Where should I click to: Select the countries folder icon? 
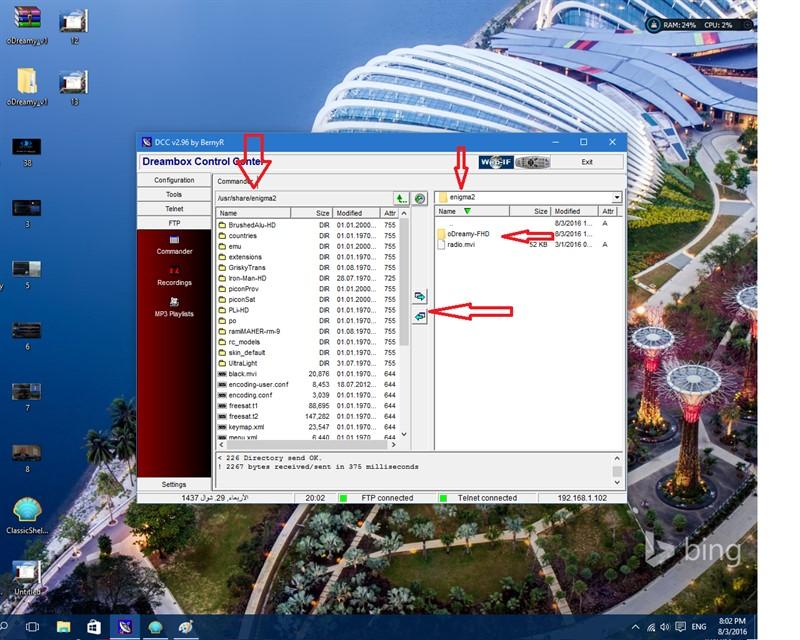[222, 236]
